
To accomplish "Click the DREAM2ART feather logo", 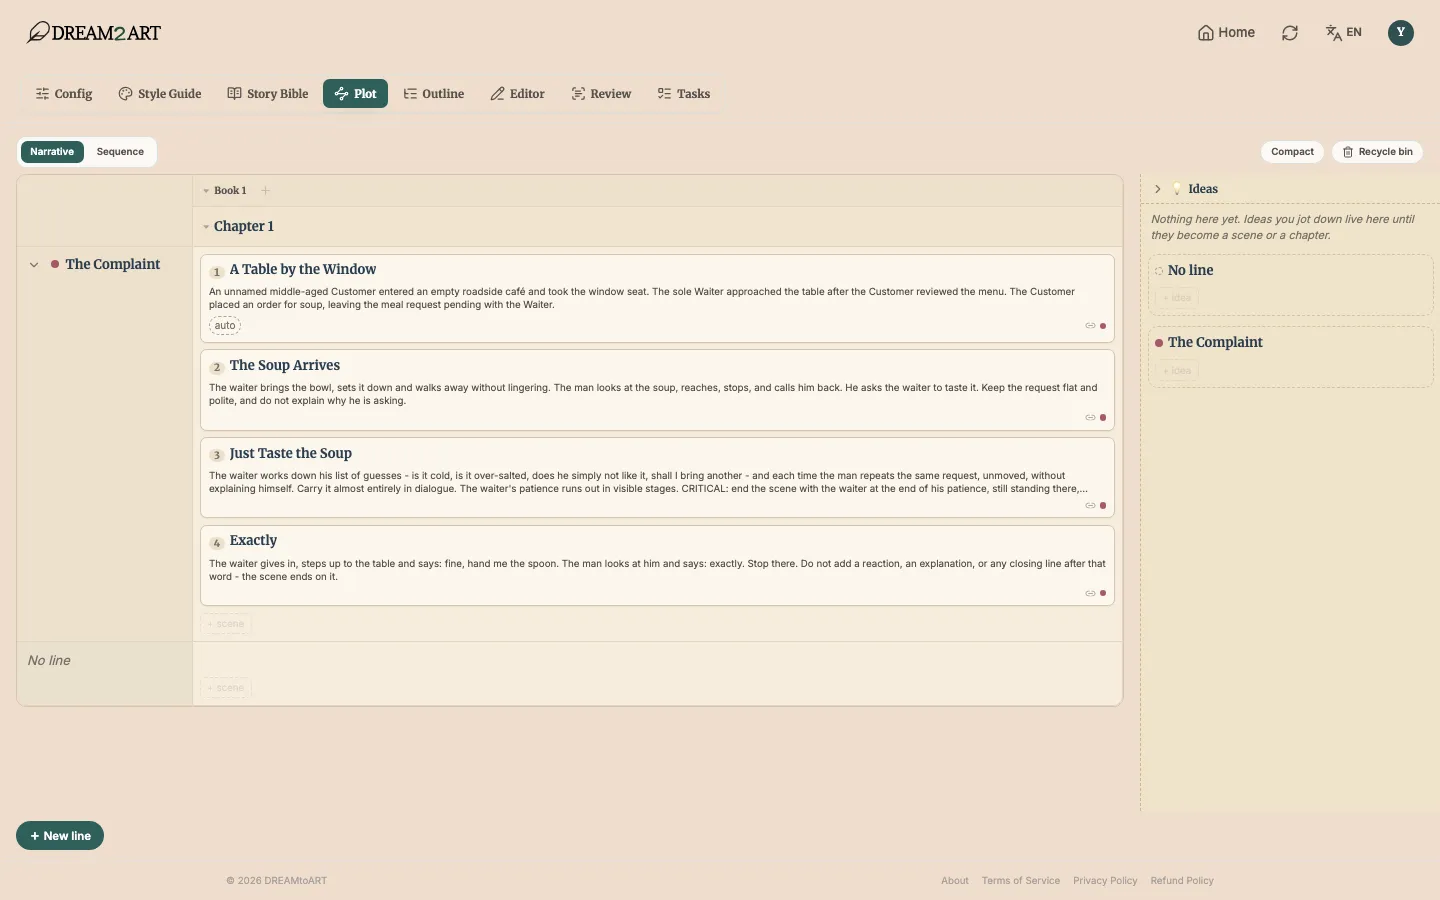I will point(94,33).
